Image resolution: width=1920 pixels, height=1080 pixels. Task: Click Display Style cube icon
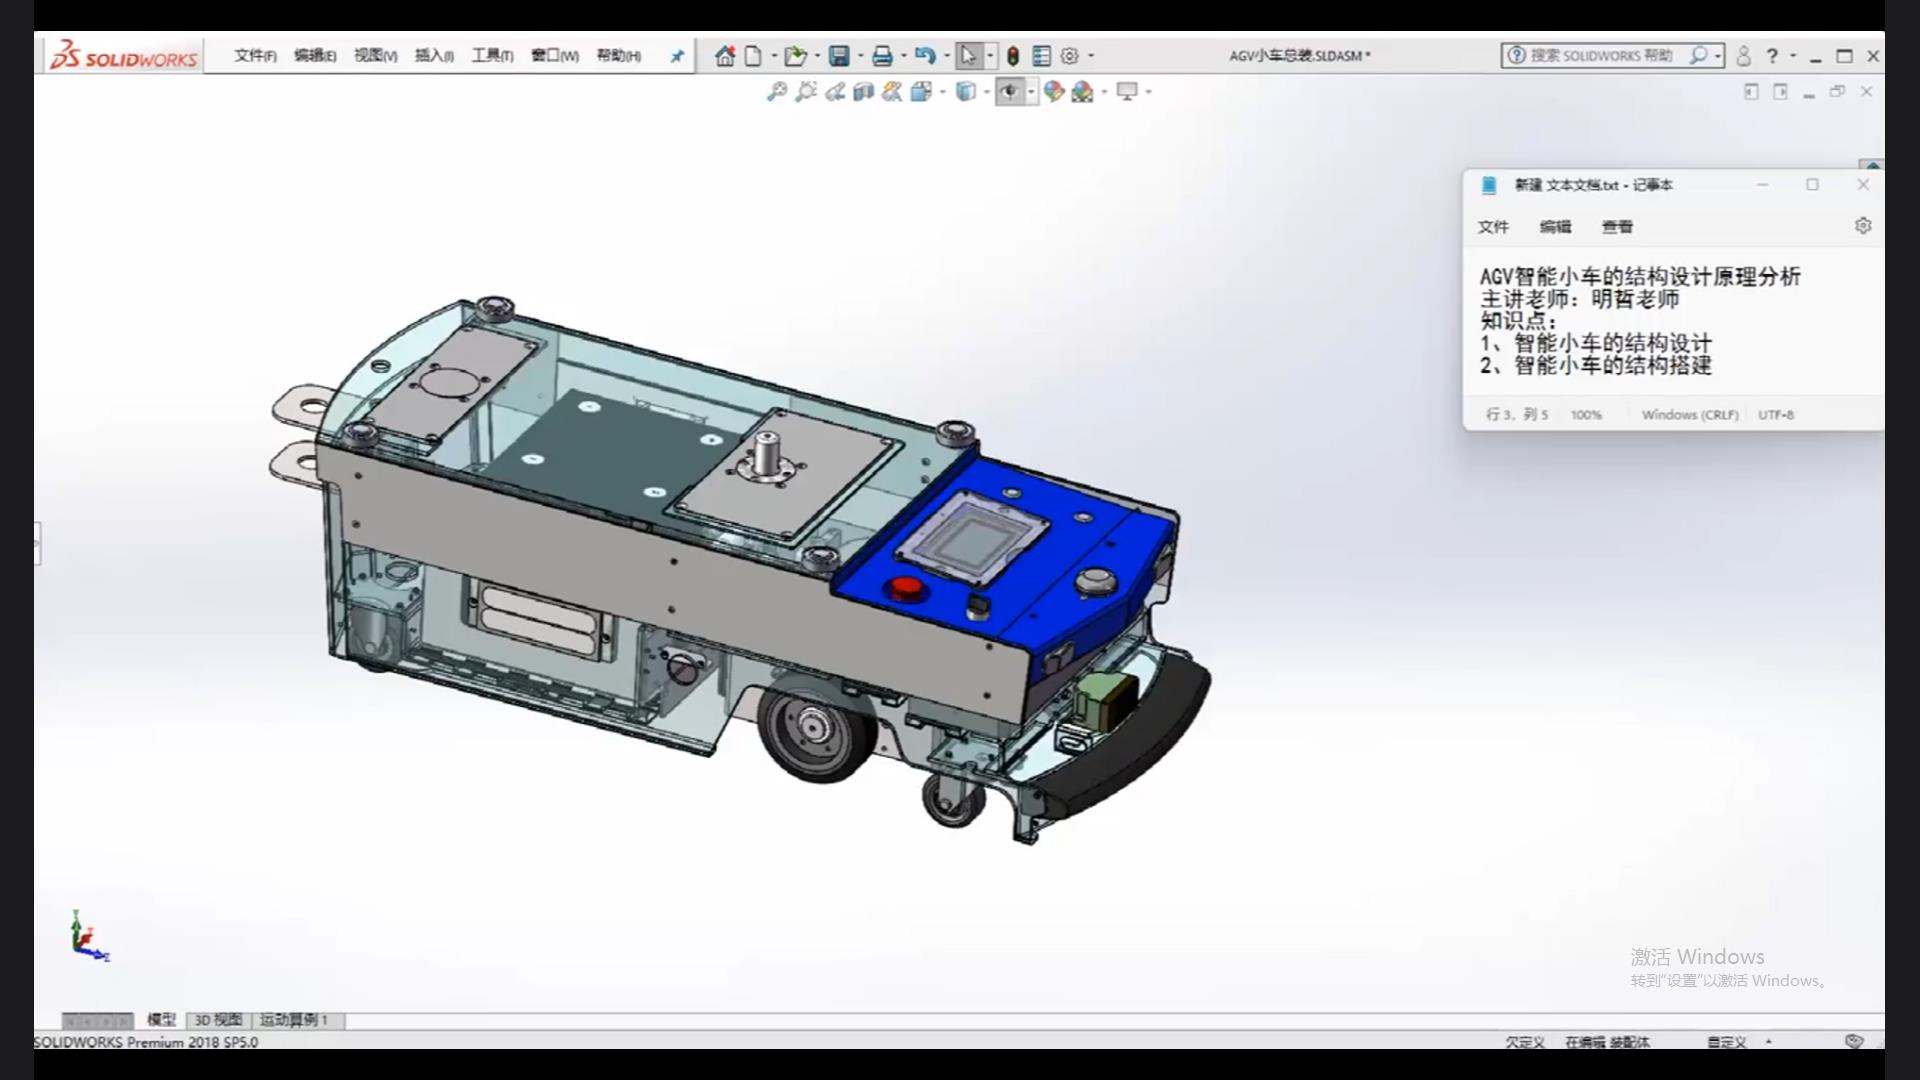pos(966,92)
